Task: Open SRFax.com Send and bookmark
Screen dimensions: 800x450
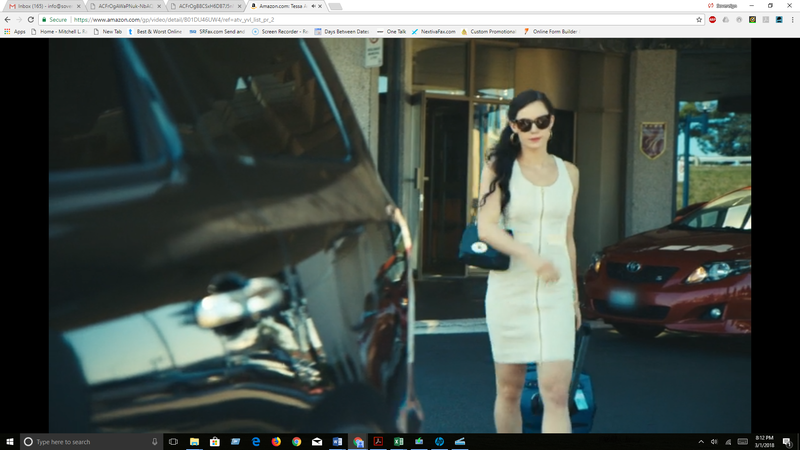Action: (217, 32)
